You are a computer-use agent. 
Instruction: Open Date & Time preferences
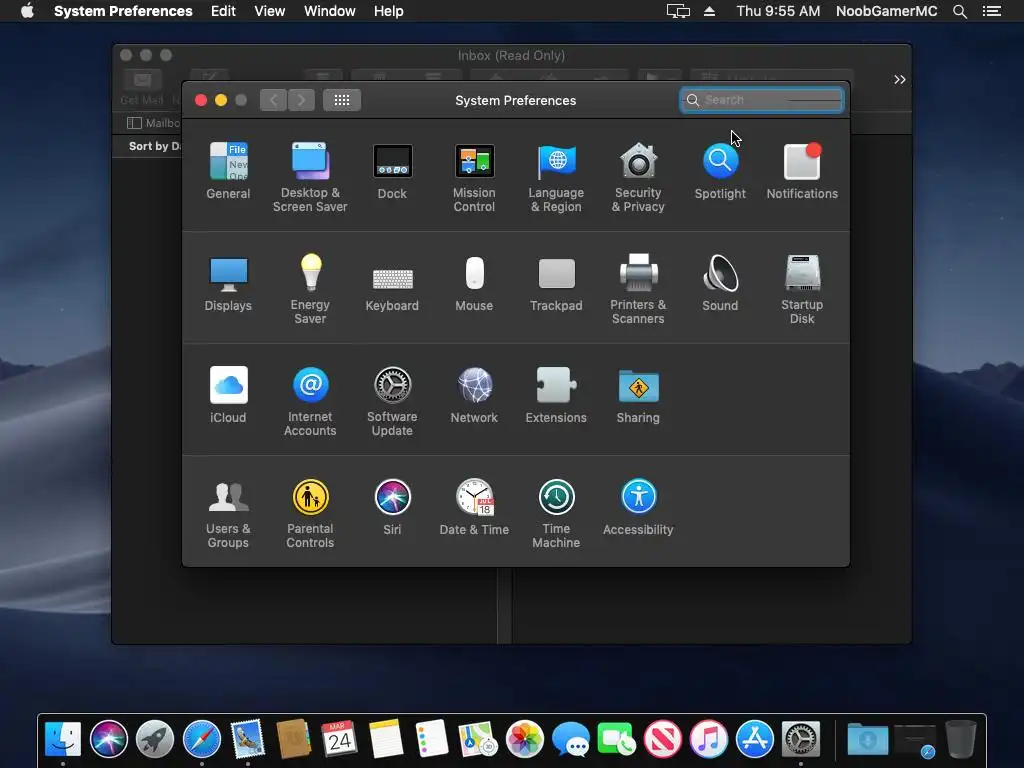(x=474, y=507)
